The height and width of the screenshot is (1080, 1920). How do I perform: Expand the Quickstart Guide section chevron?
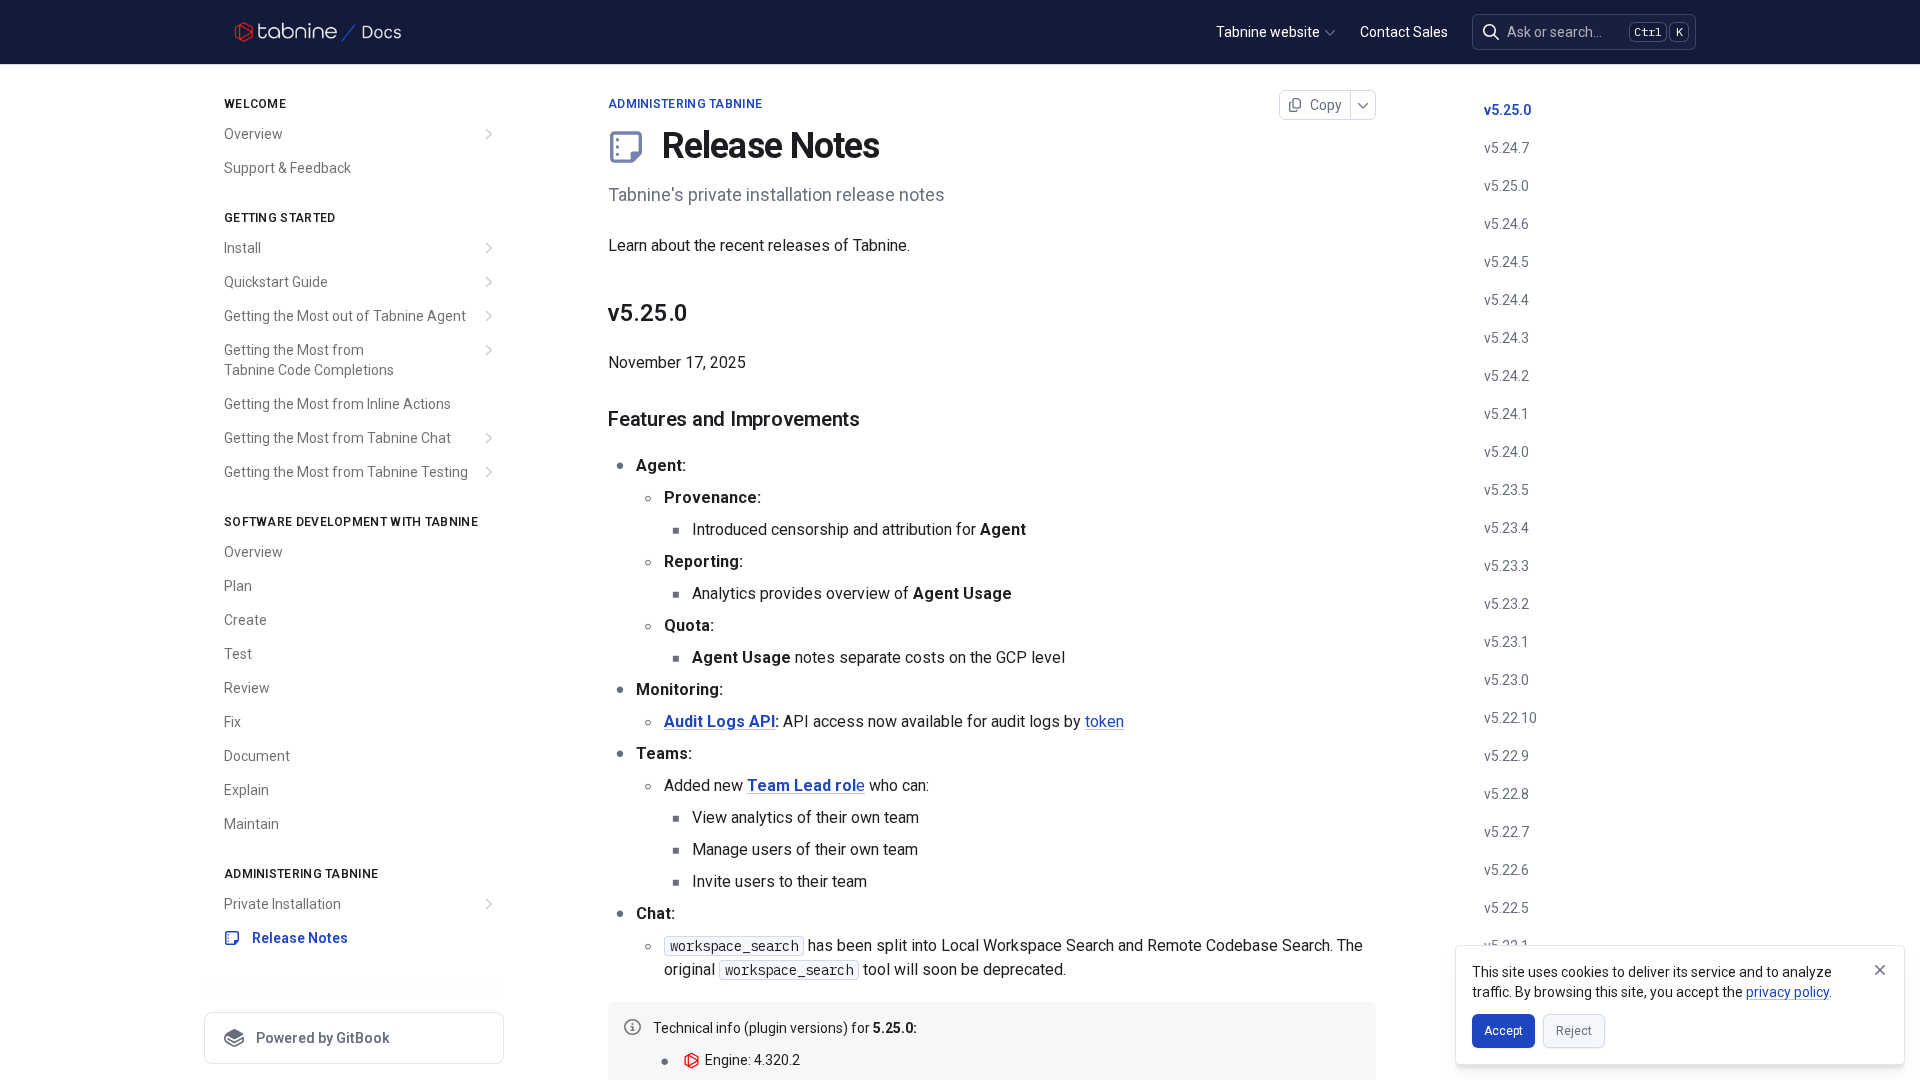489,282
